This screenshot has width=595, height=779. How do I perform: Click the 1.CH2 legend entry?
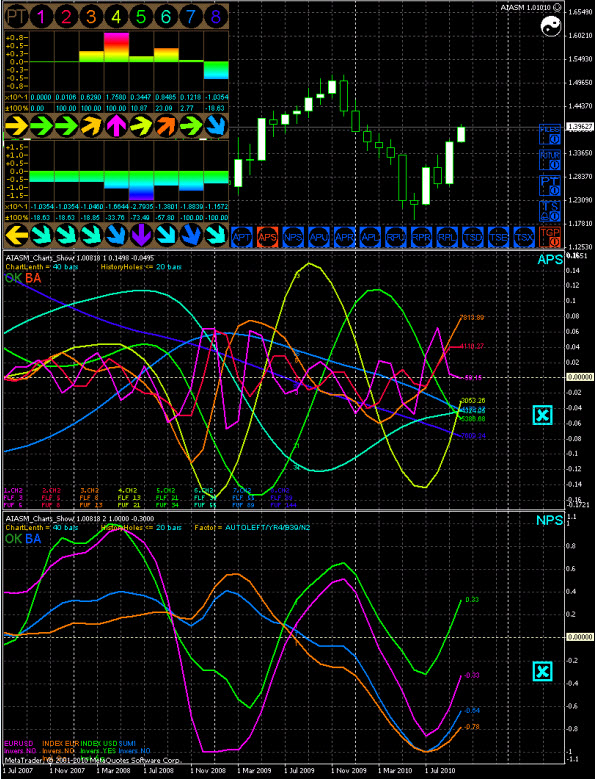13,490
